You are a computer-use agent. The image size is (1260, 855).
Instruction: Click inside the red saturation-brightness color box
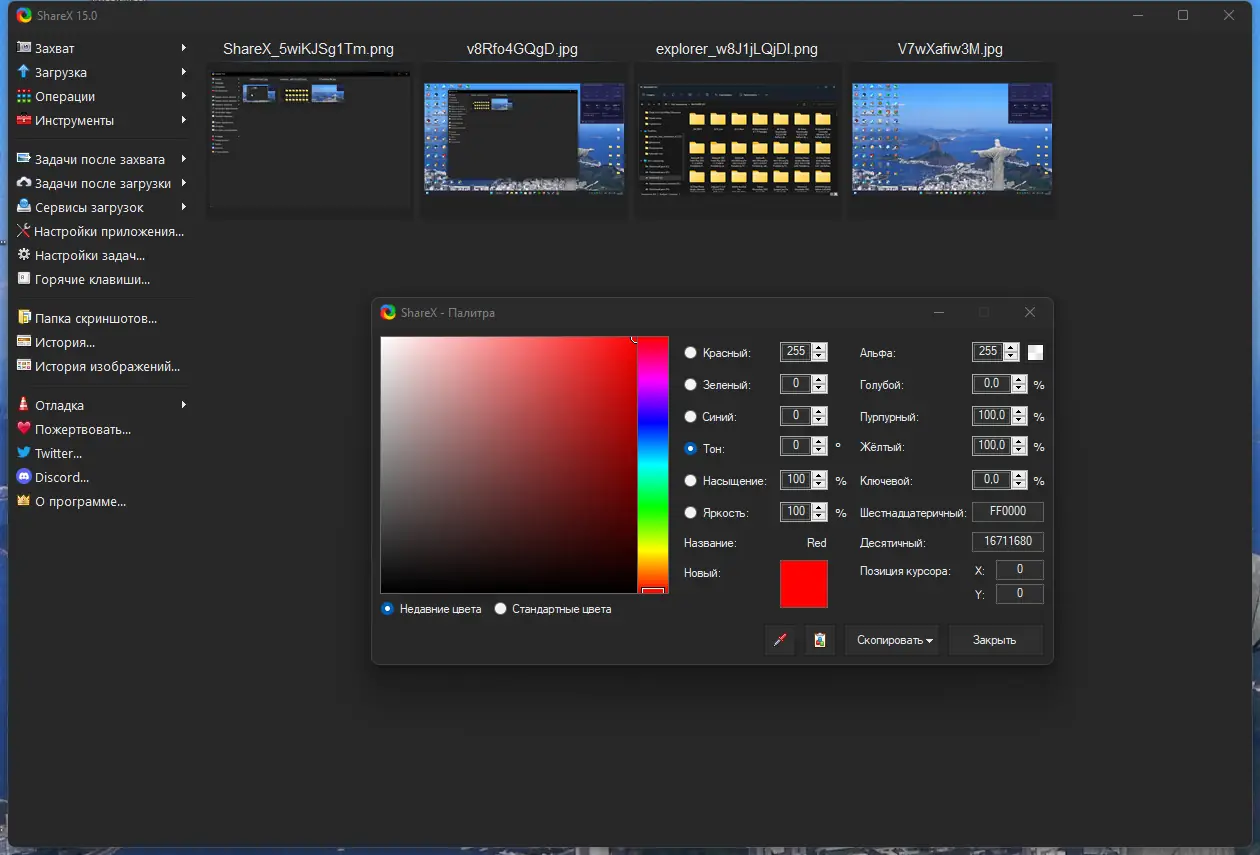tap(508, 465)
